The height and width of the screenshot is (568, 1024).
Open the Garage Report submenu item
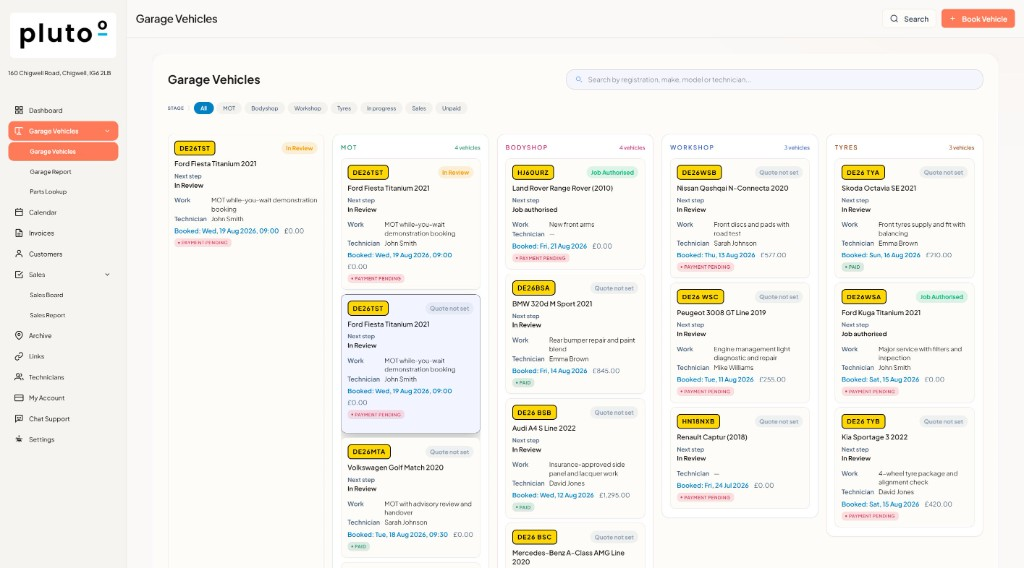(x=50, y=172)
